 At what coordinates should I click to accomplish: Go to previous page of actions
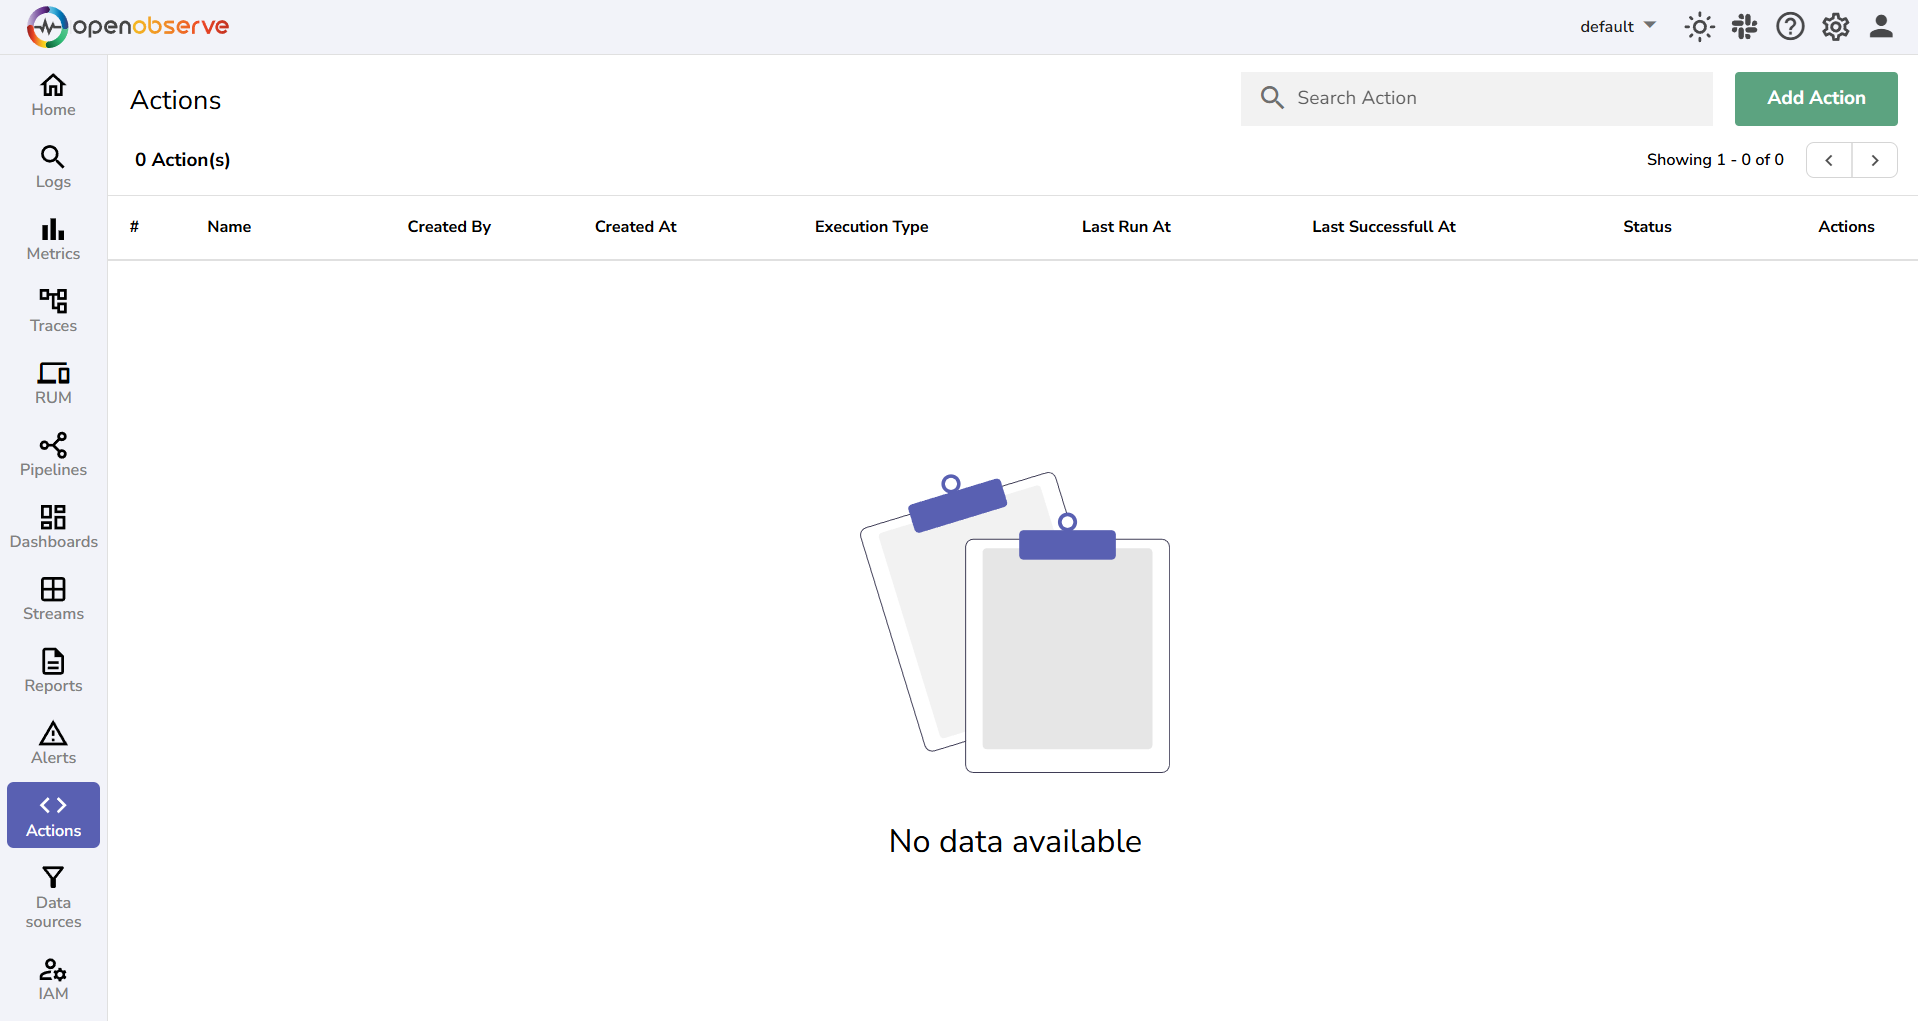[x=1830, y=160]
